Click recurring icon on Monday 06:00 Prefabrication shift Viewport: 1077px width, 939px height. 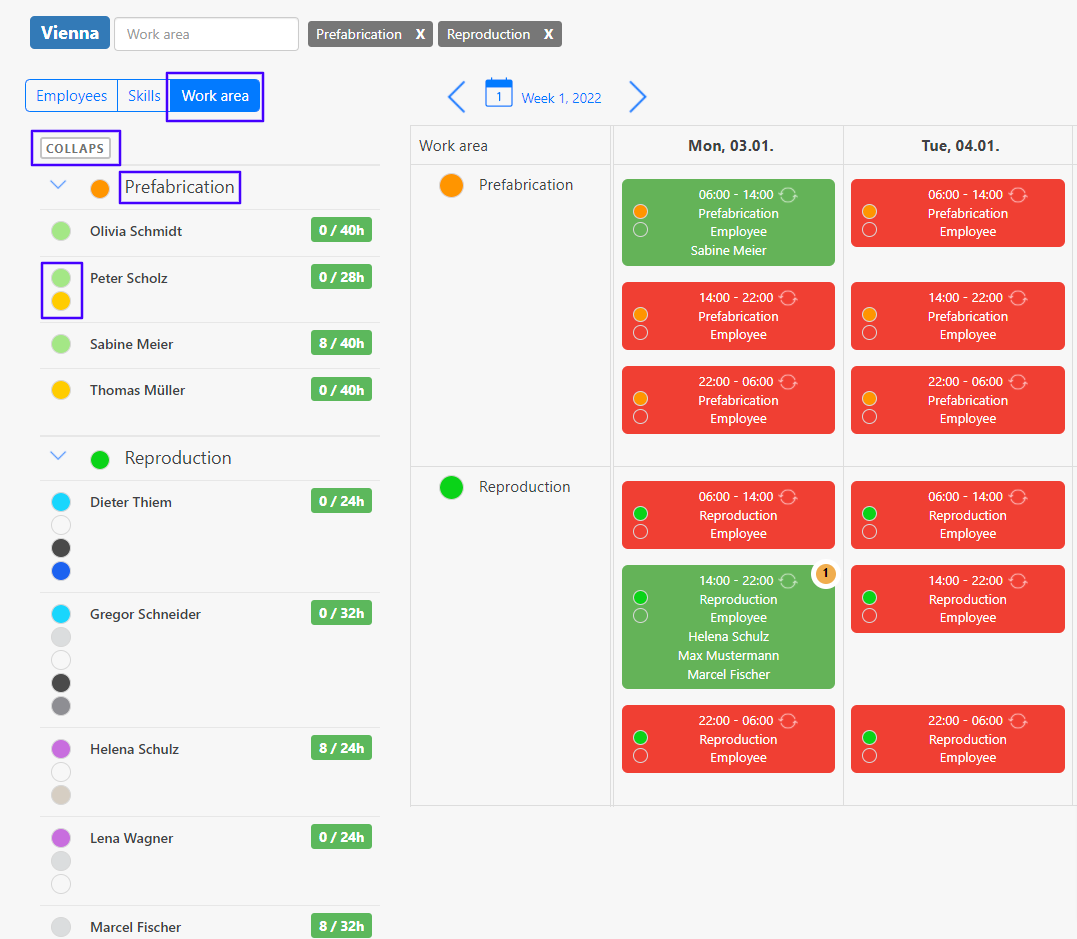(x=788, y=195)
